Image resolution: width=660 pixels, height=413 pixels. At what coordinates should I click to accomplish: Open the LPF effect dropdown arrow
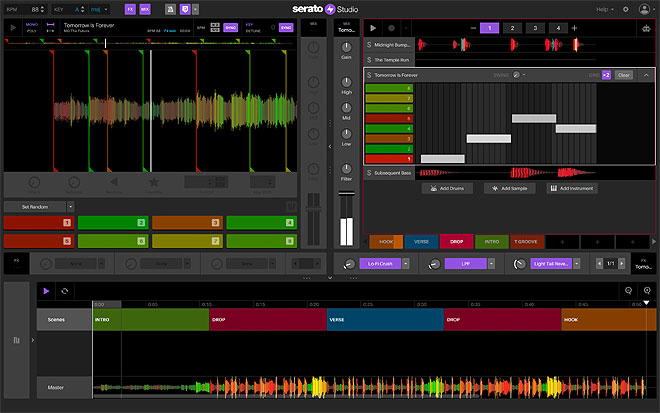click(x=493, y=264)
